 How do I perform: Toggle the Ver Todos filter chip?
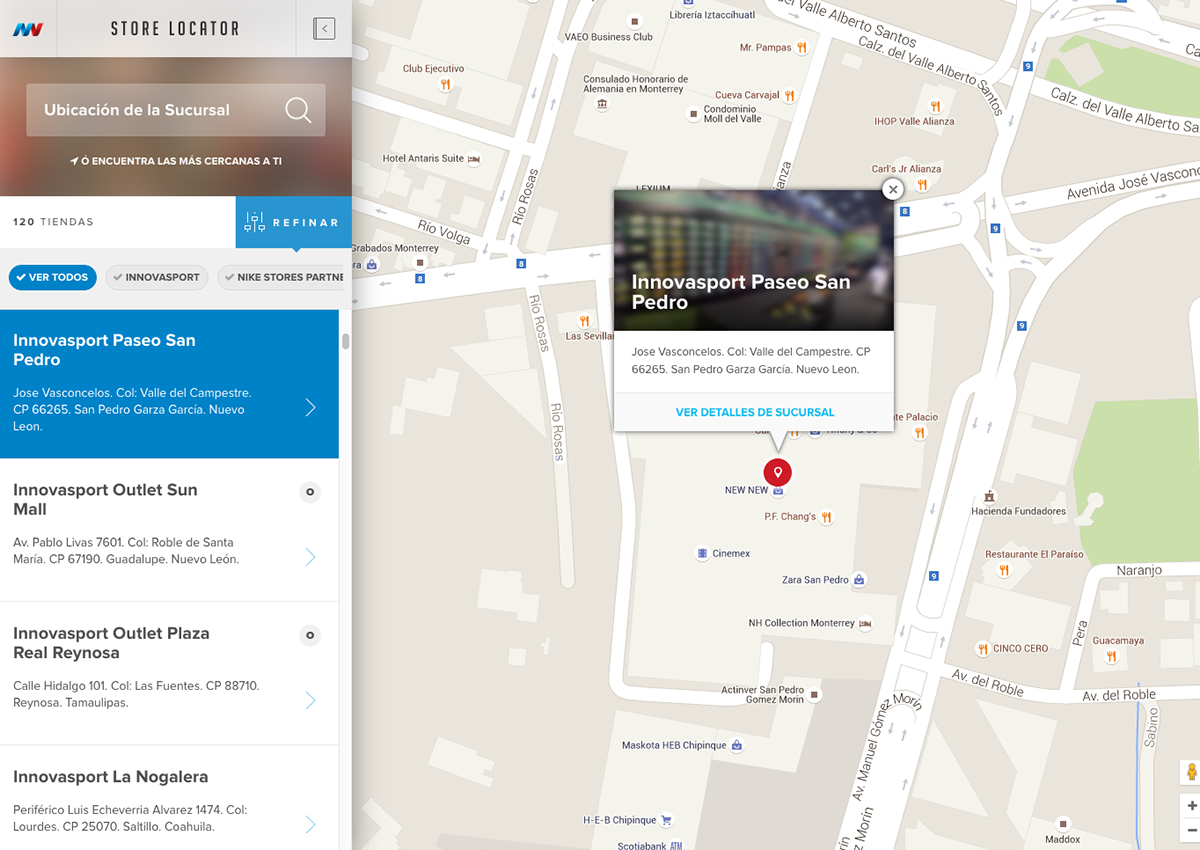(53, 277)
